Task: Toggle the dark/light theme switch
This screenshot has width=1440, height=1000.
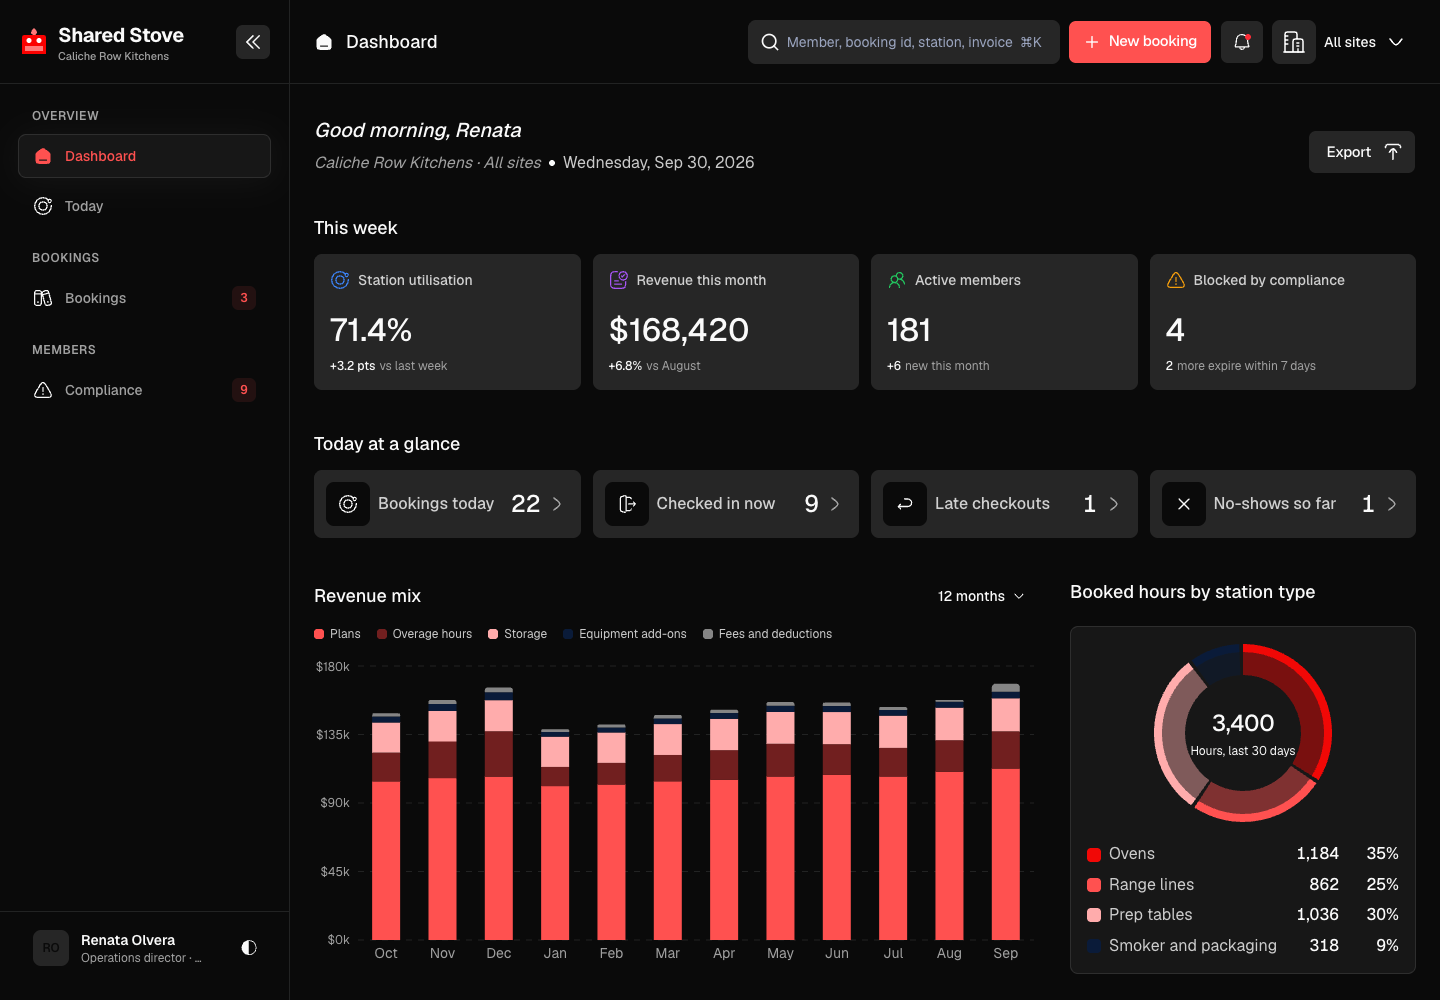Action: pyautogui.click(x=249, y=948)
